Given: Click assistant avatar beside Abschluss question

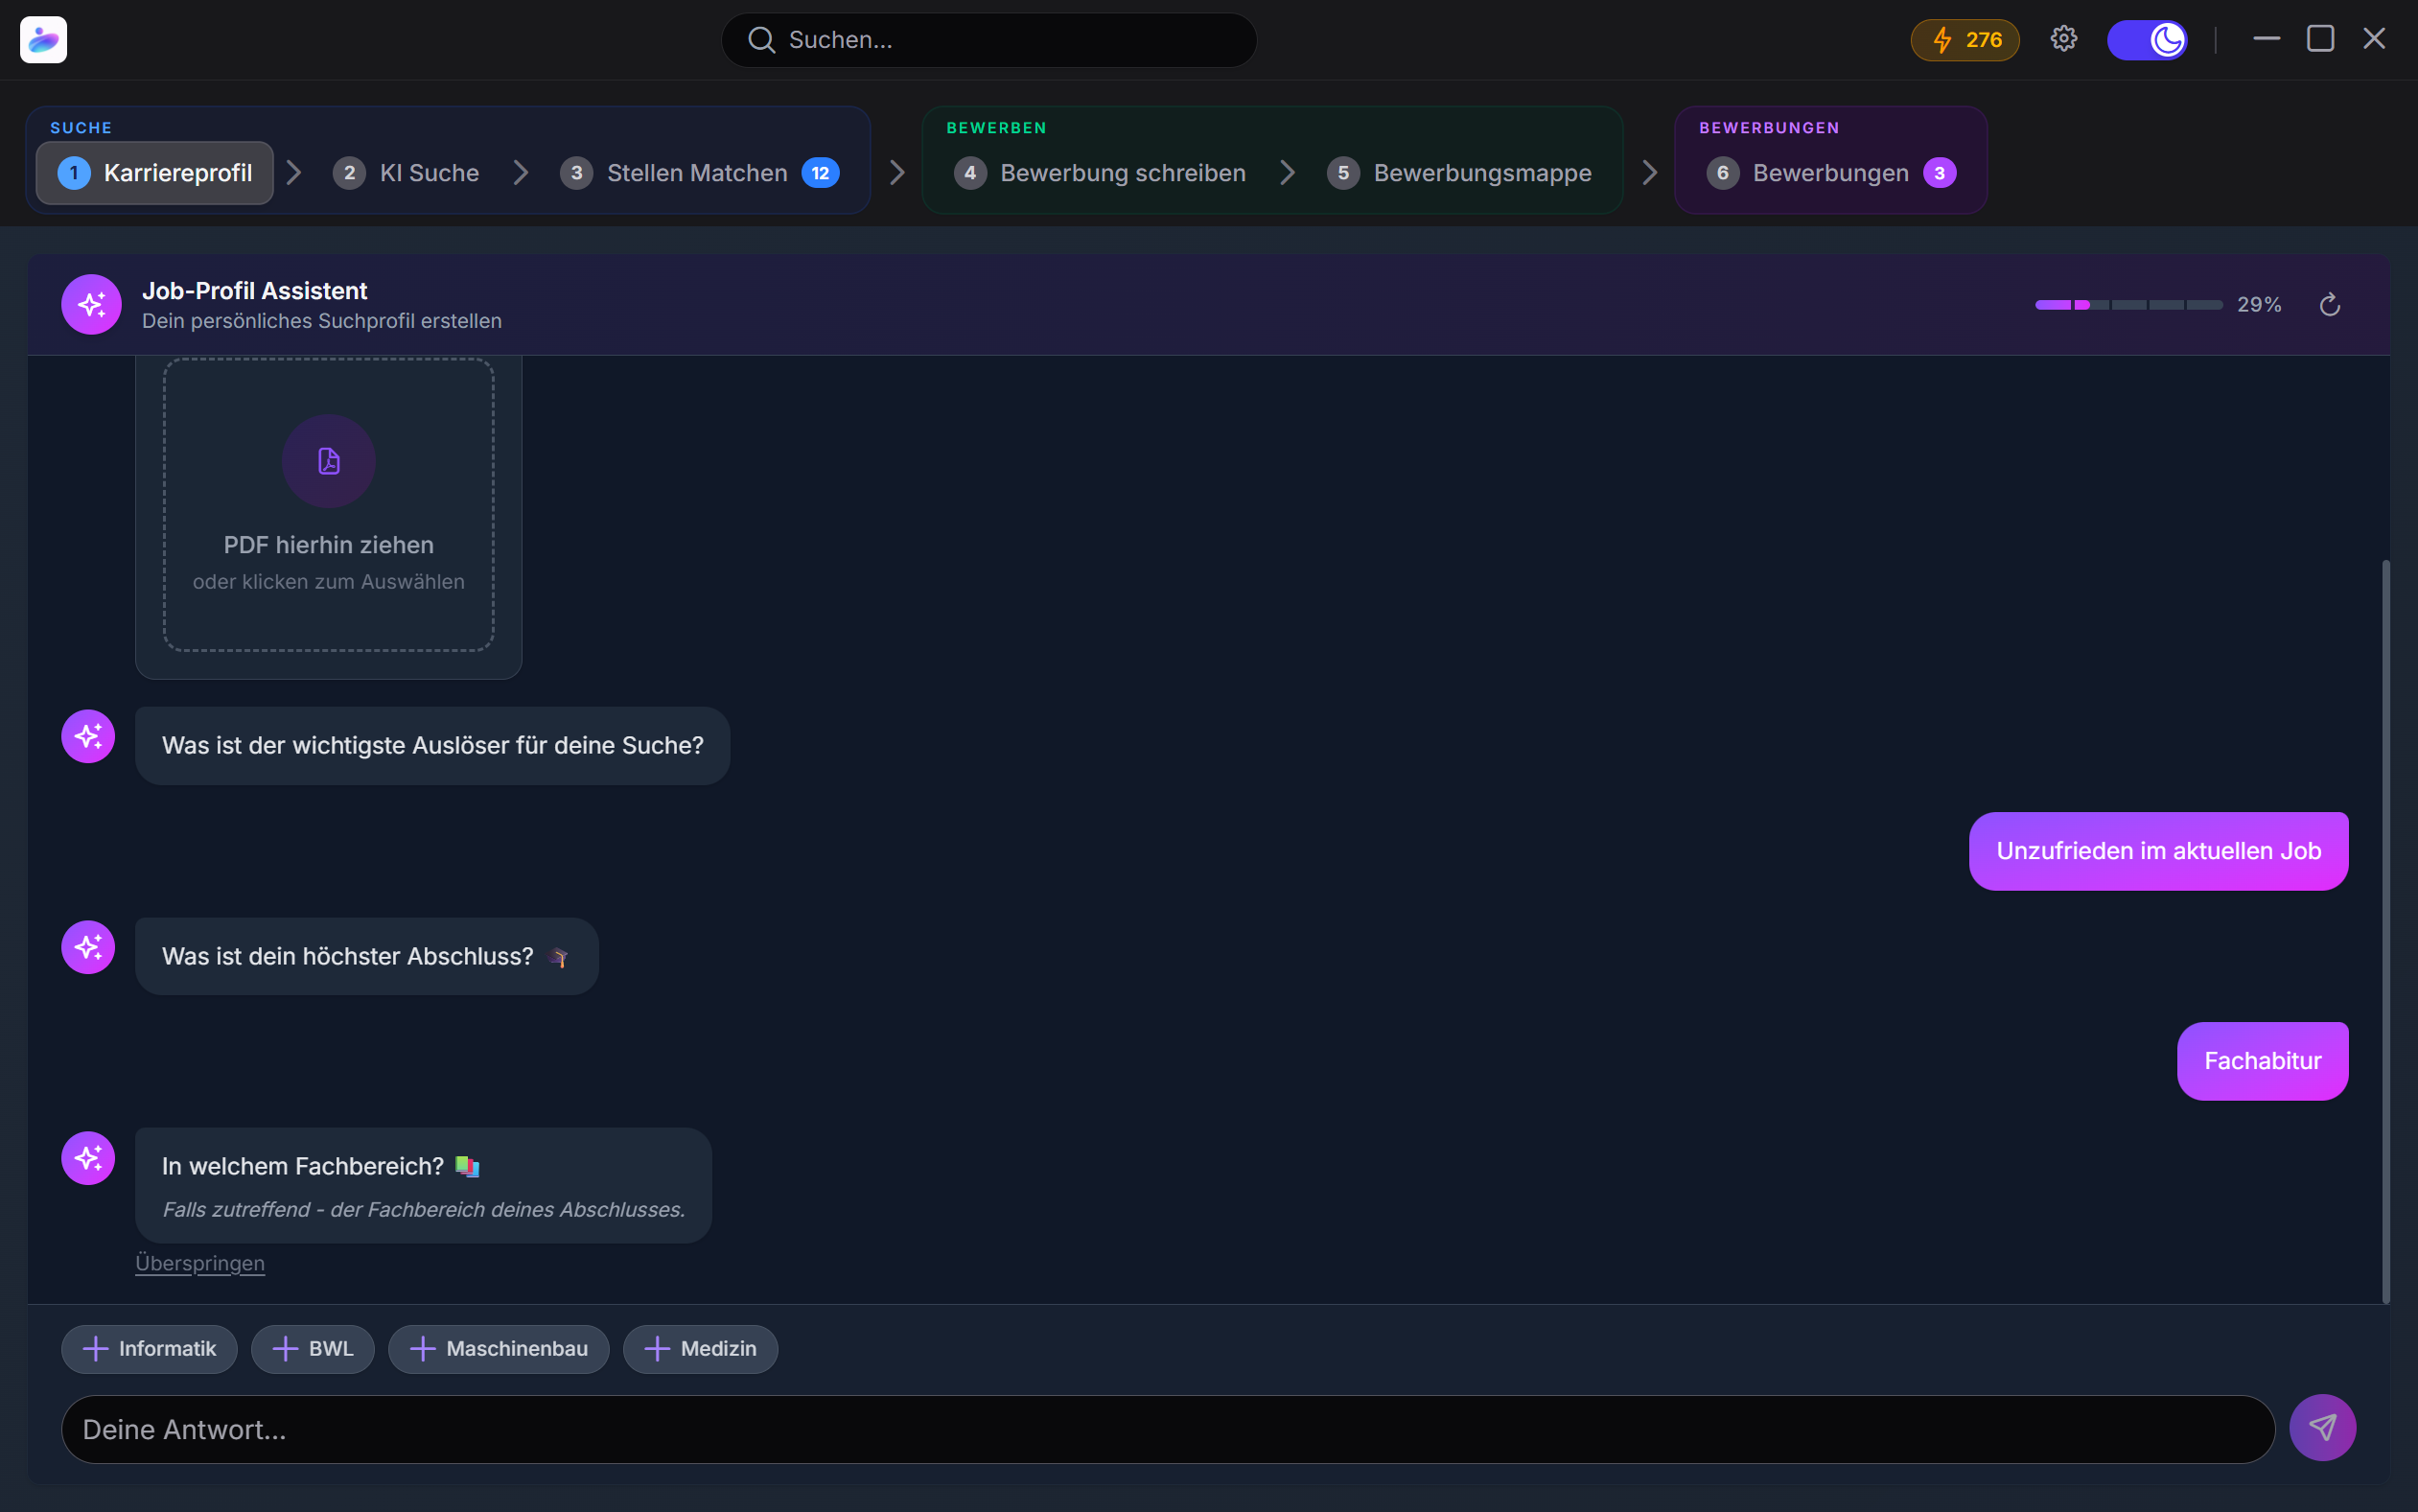Looking at the screenshot, I should pos(88,946).
